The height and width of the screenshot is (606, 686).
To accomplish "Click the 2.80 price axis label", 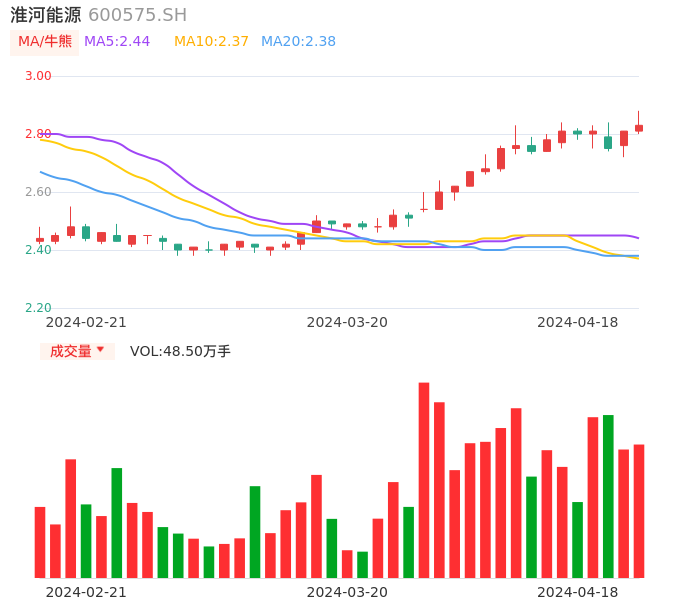I will (x=38, y=134).
